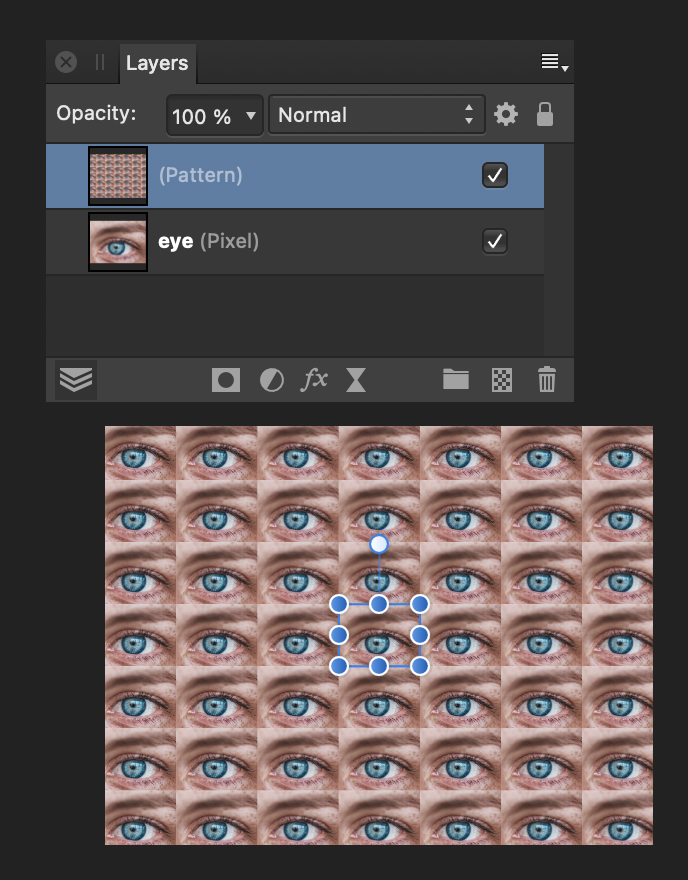
Task: Add a new pixel layer
Action: [500, 380]
